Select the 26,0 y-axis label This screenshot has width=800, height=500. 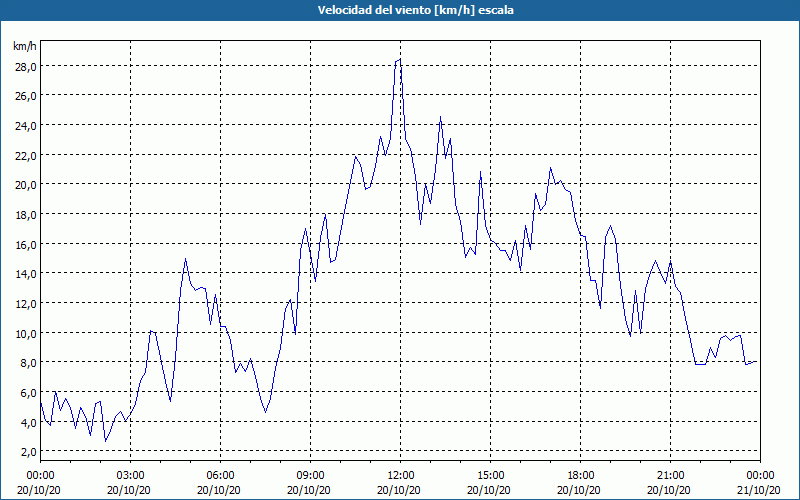pos(24,96)
